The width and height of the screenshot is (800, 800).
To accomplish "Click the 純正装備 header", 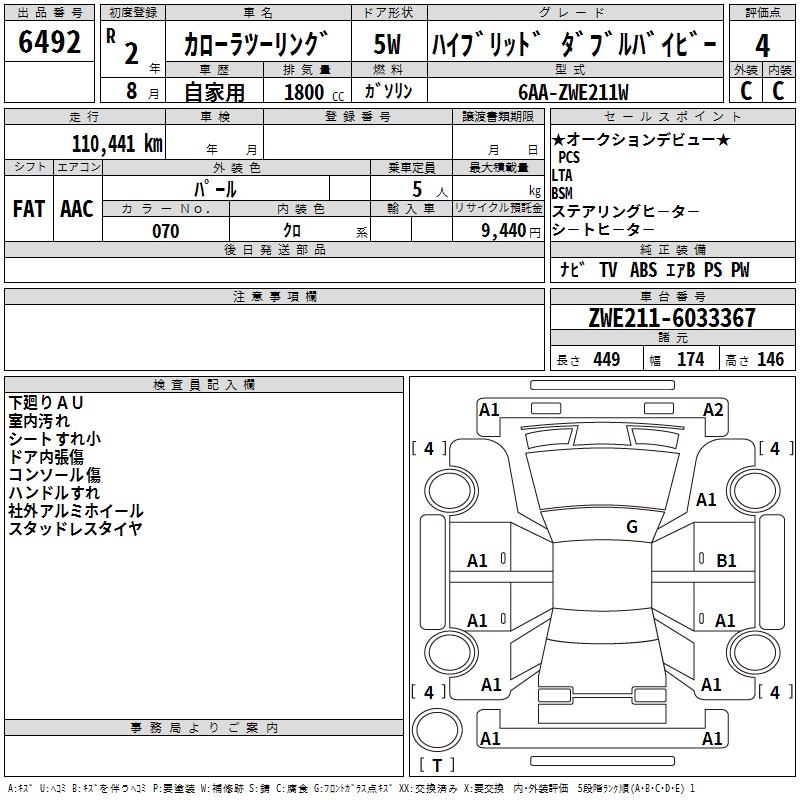I will tap(672, 249).
